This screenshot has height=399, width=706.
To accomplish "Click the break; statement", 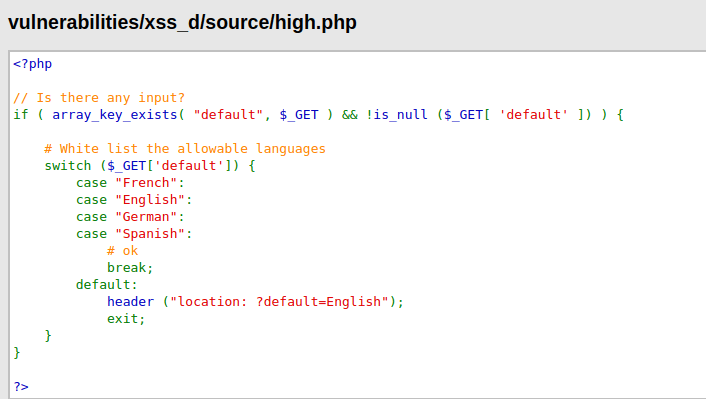I will pos(130,268).
